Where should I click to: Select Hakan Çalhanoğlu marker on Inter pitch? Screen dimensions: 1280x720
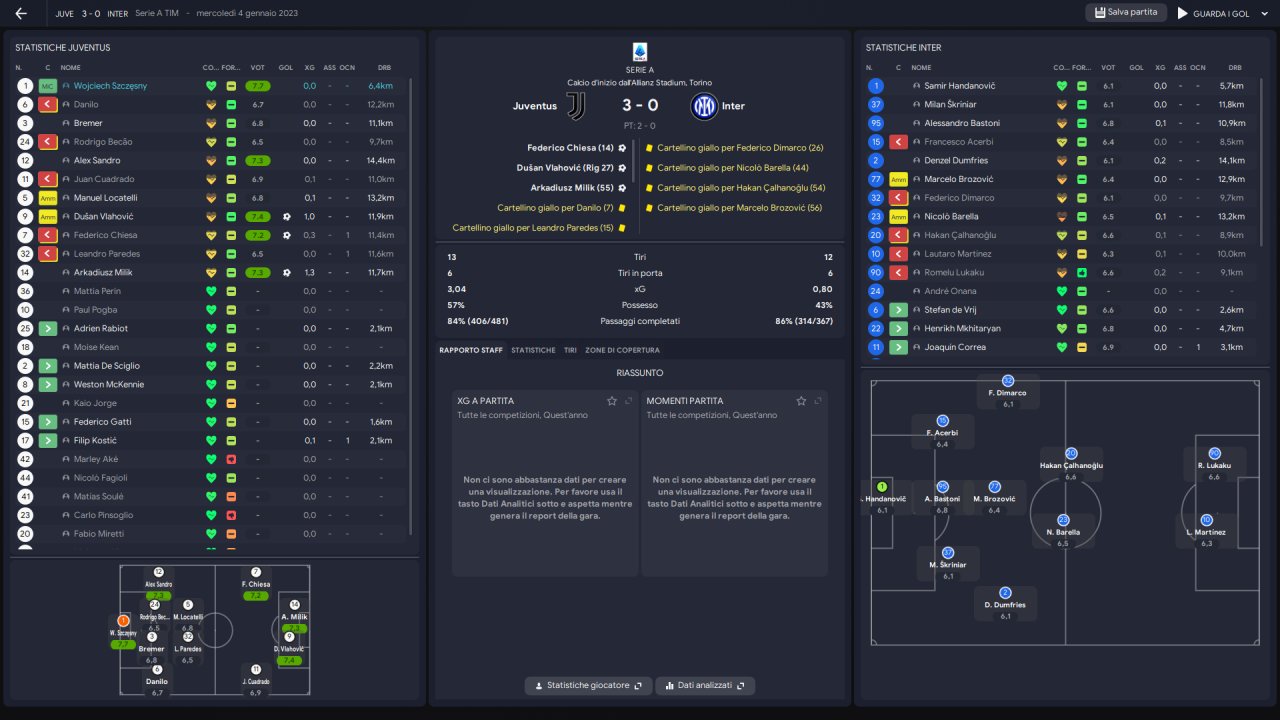(1071, 465)
